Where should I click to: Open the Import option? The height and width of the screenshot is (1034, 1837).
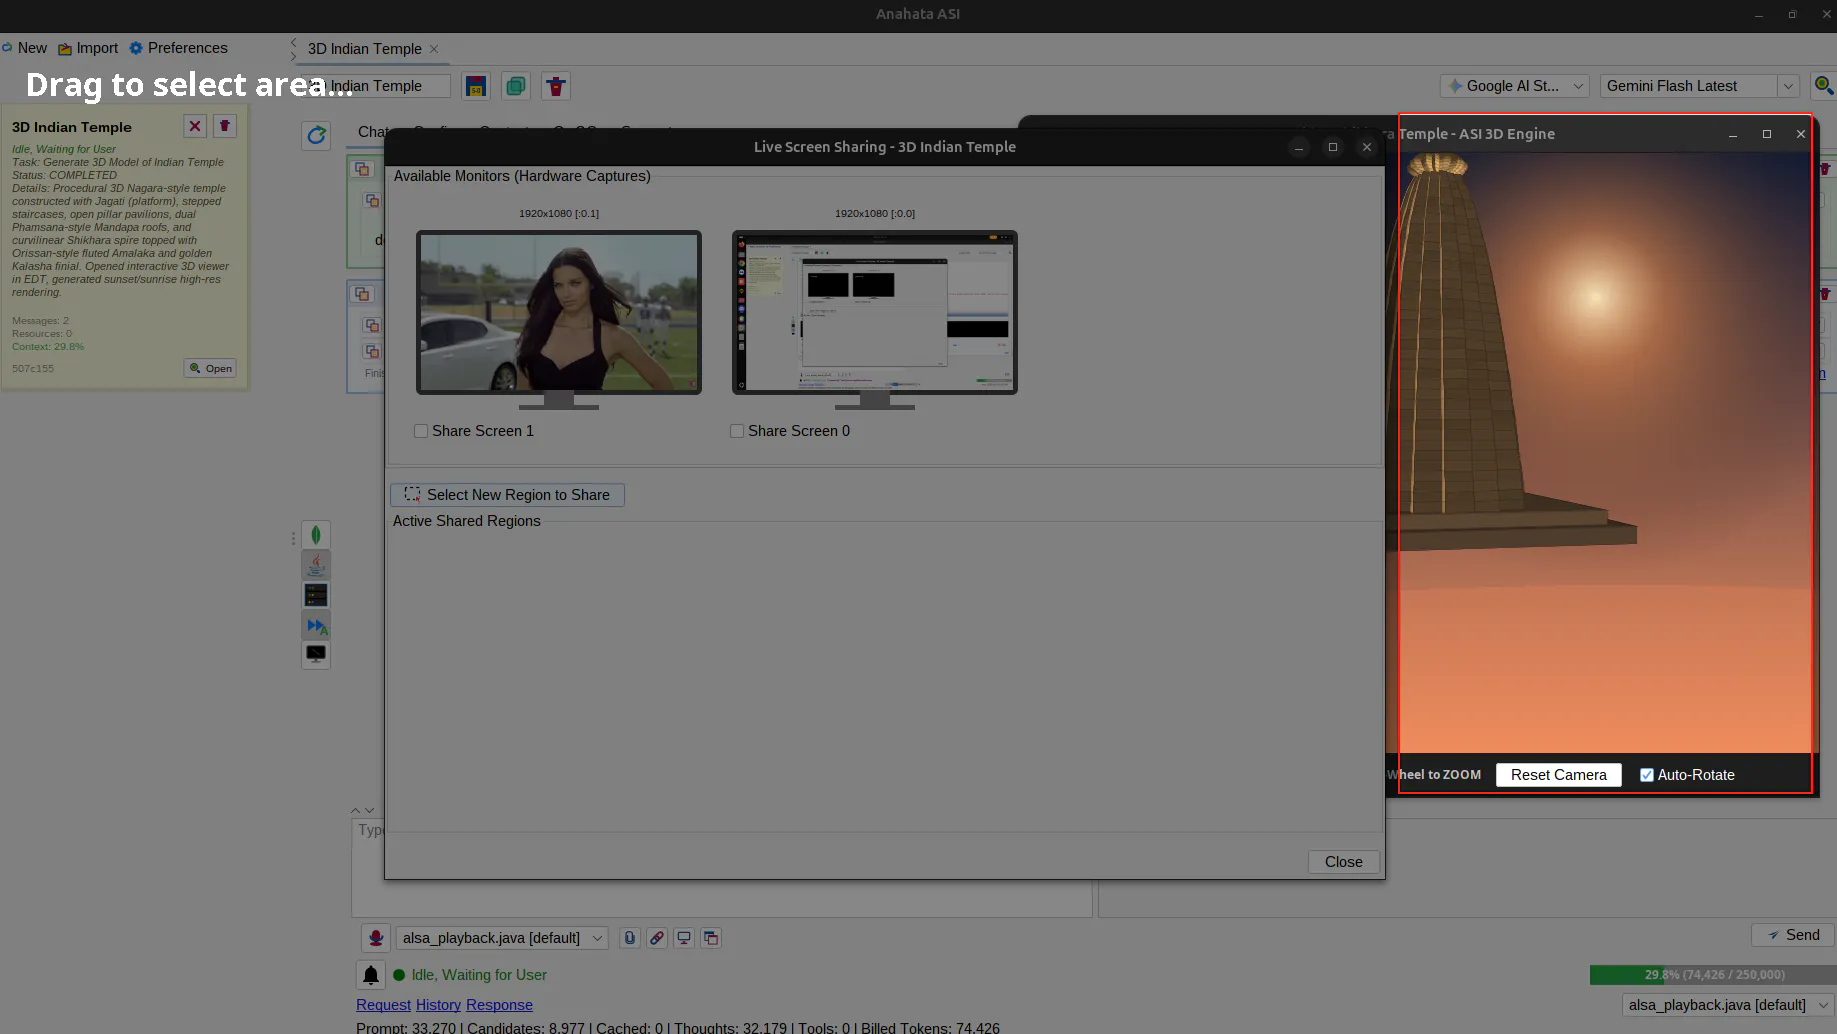[88, 48]
